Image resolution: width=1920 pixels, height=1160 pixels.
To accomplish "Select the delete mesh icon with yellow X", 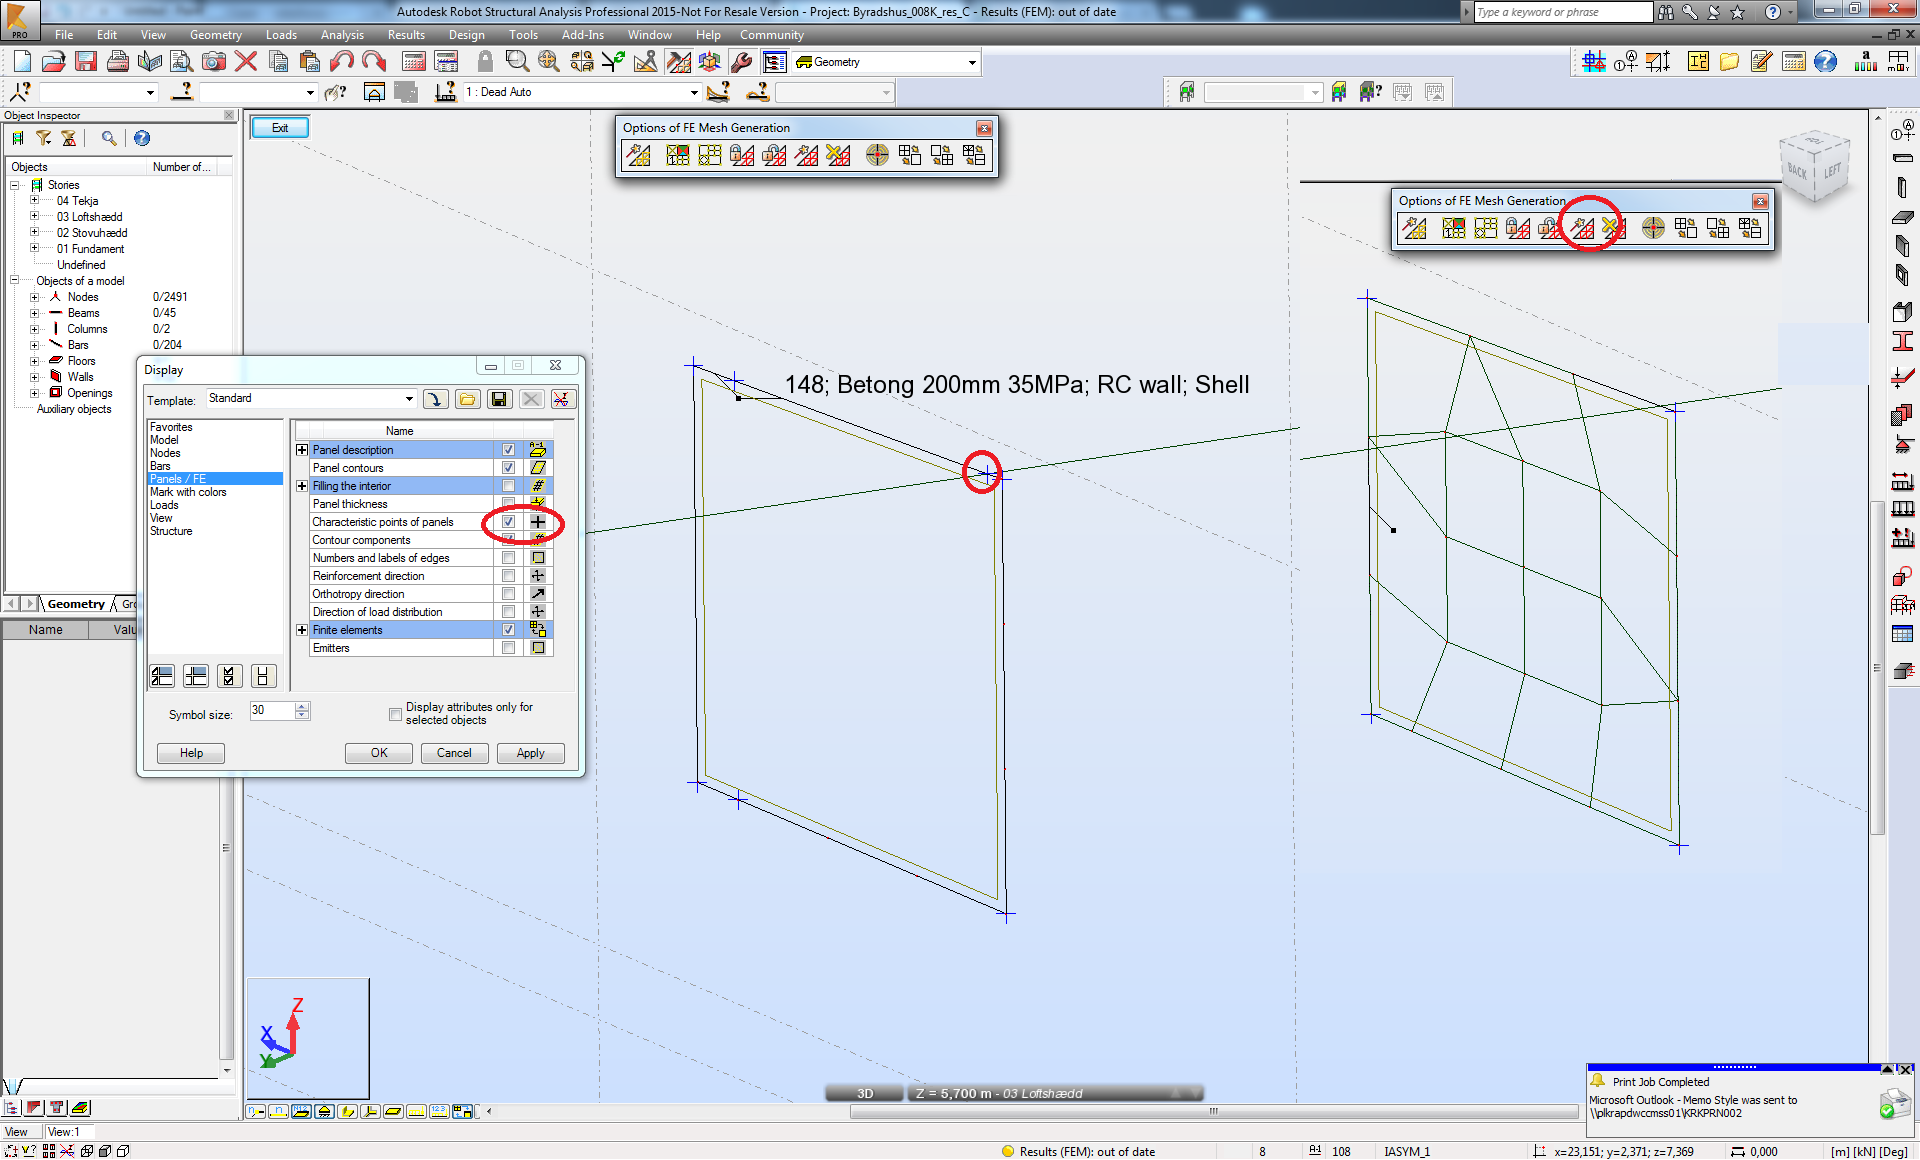I will pos(838,155).
